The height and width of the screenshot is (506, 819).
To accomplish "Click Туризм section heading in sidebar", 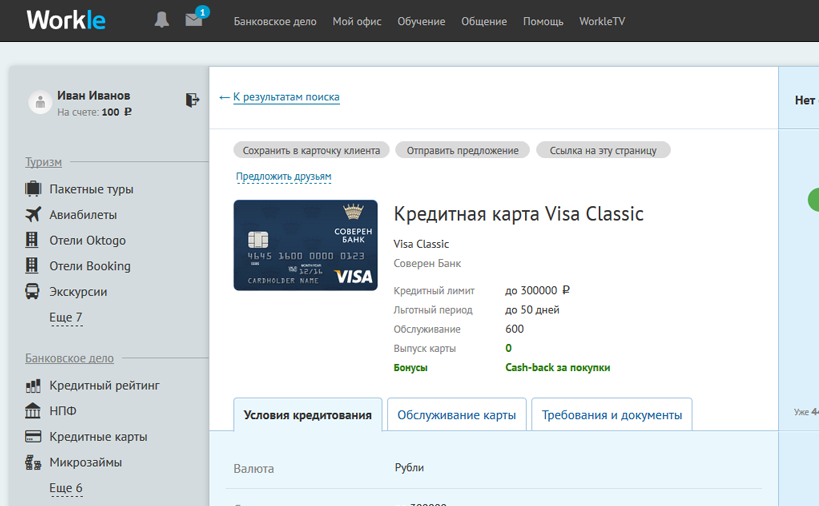I will (x=43, y=162).
